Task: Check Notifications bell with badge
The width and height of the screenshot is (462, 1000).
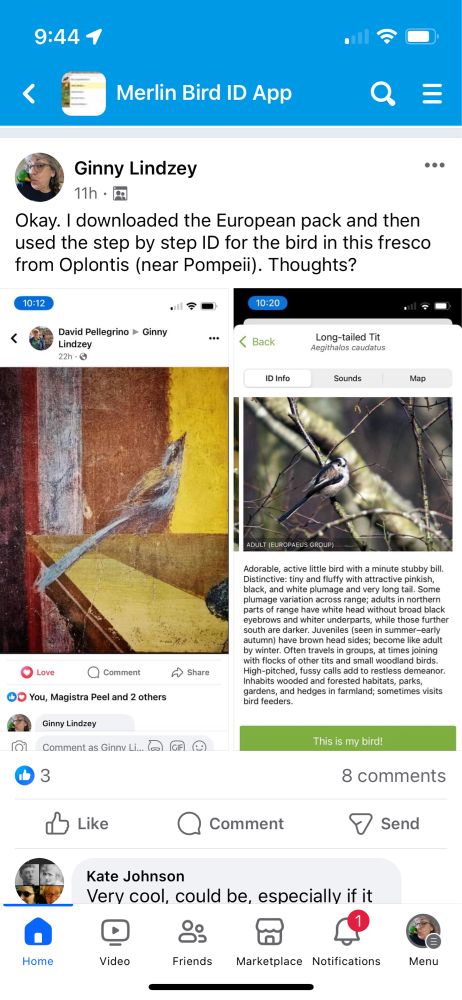Action: [x=346, y=943]
